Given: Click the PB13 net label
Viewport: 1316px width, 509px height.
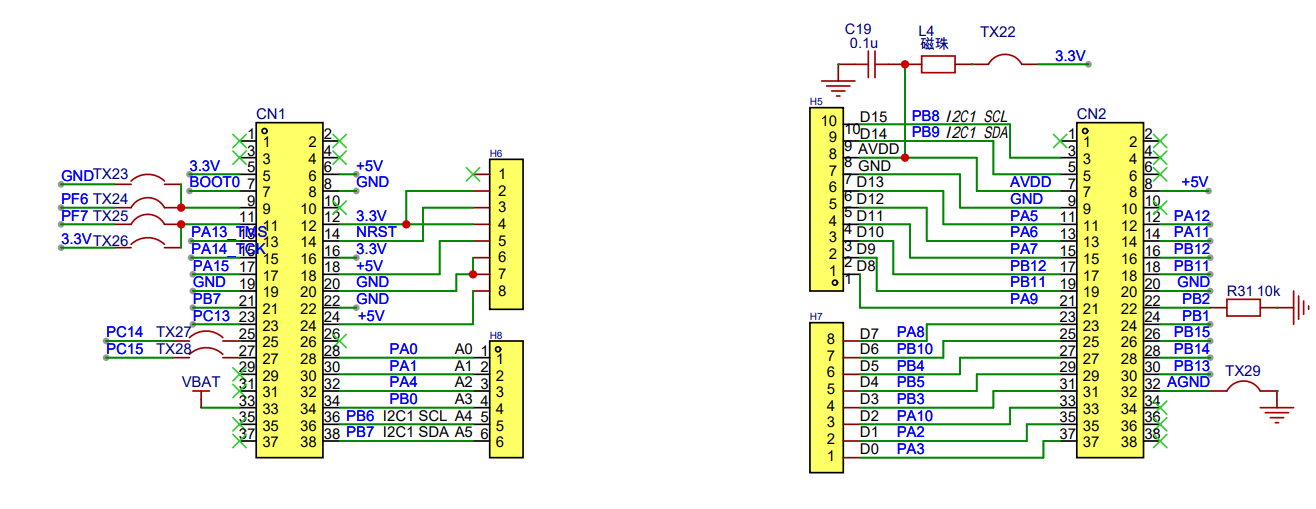Looking at the screenshot, I should (x=1192, y=366).
